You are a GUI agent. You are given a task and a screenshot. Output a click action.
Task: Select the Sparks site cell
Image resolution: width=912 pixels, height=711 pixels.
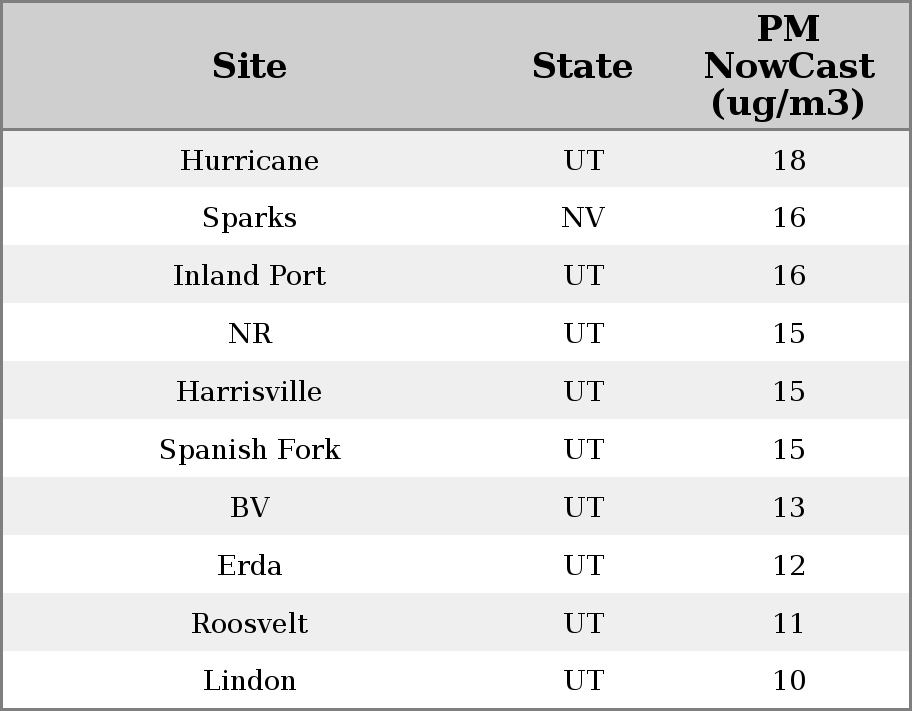[x=250, y=218]
